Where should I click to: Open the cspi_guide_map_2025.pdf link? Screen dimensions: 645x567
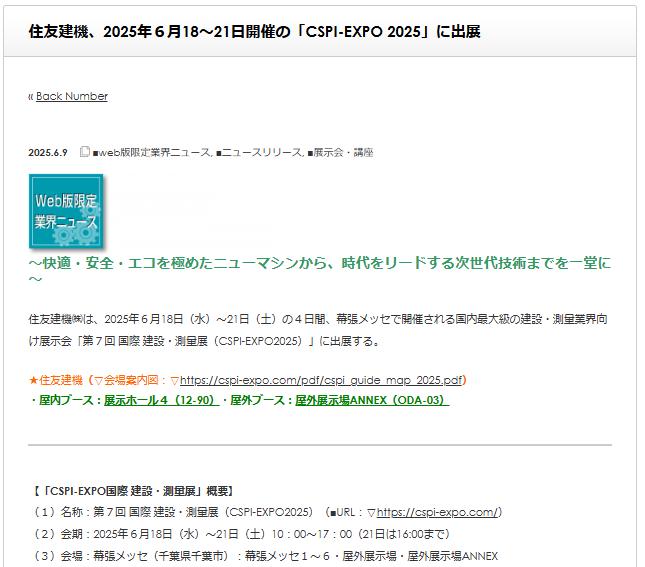321,380
